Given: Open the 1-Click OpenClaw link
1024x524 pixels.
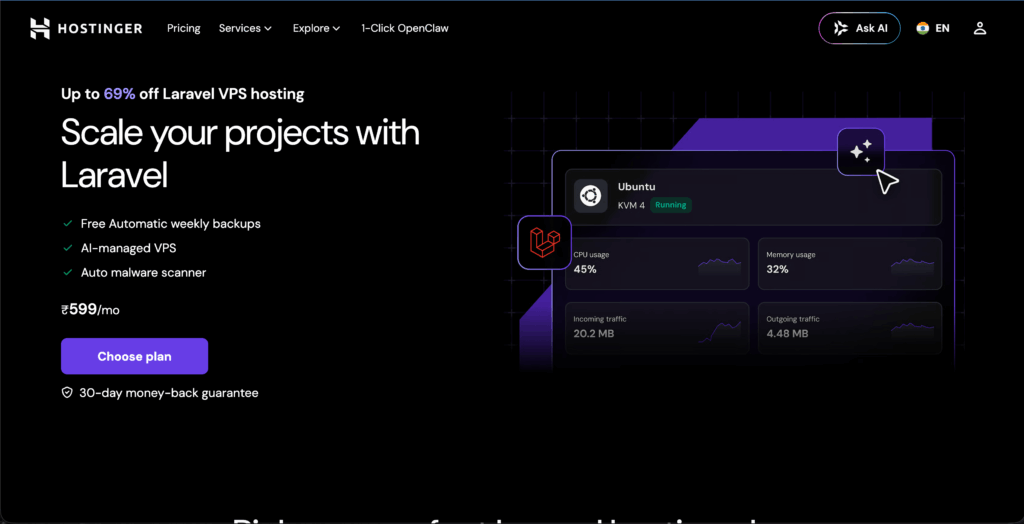Looking at the screenshot, I should click(x=405, y=28).
